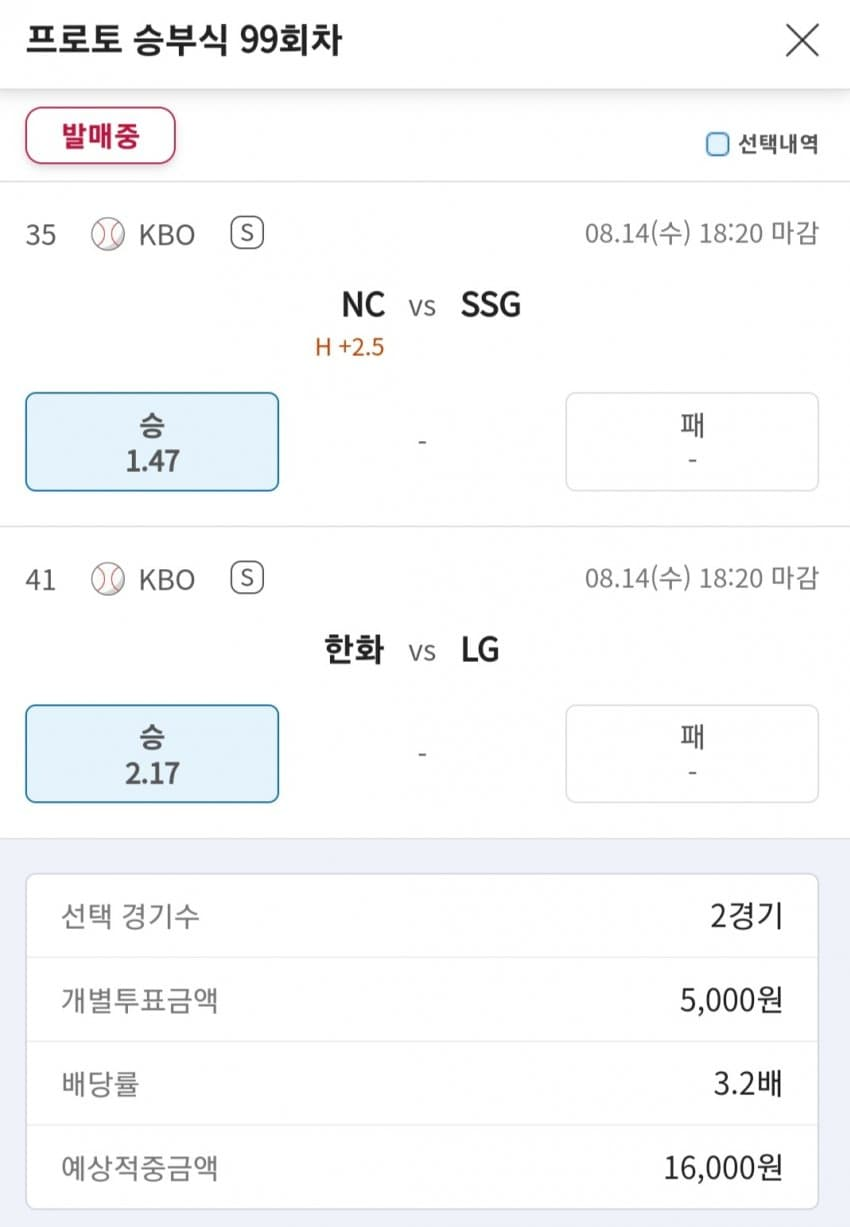Click the 예상적중금액 16,000원 row
The height and width of the screenshot is (1227, 850).
click(x=422, y=1167)
